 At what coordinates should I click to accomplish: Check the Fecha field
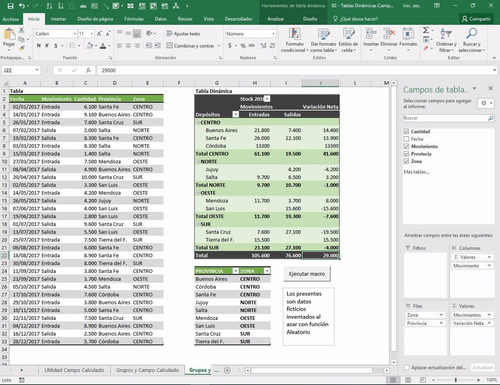click(x=406, y=139)
